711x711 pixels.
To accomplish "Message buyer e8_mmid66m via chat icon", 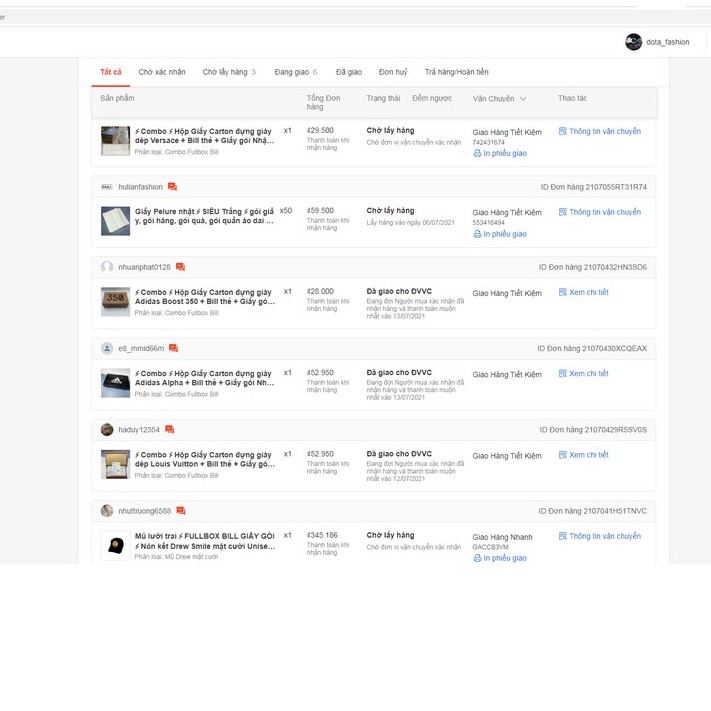I will pyautogui.click(x=173, y=349).
